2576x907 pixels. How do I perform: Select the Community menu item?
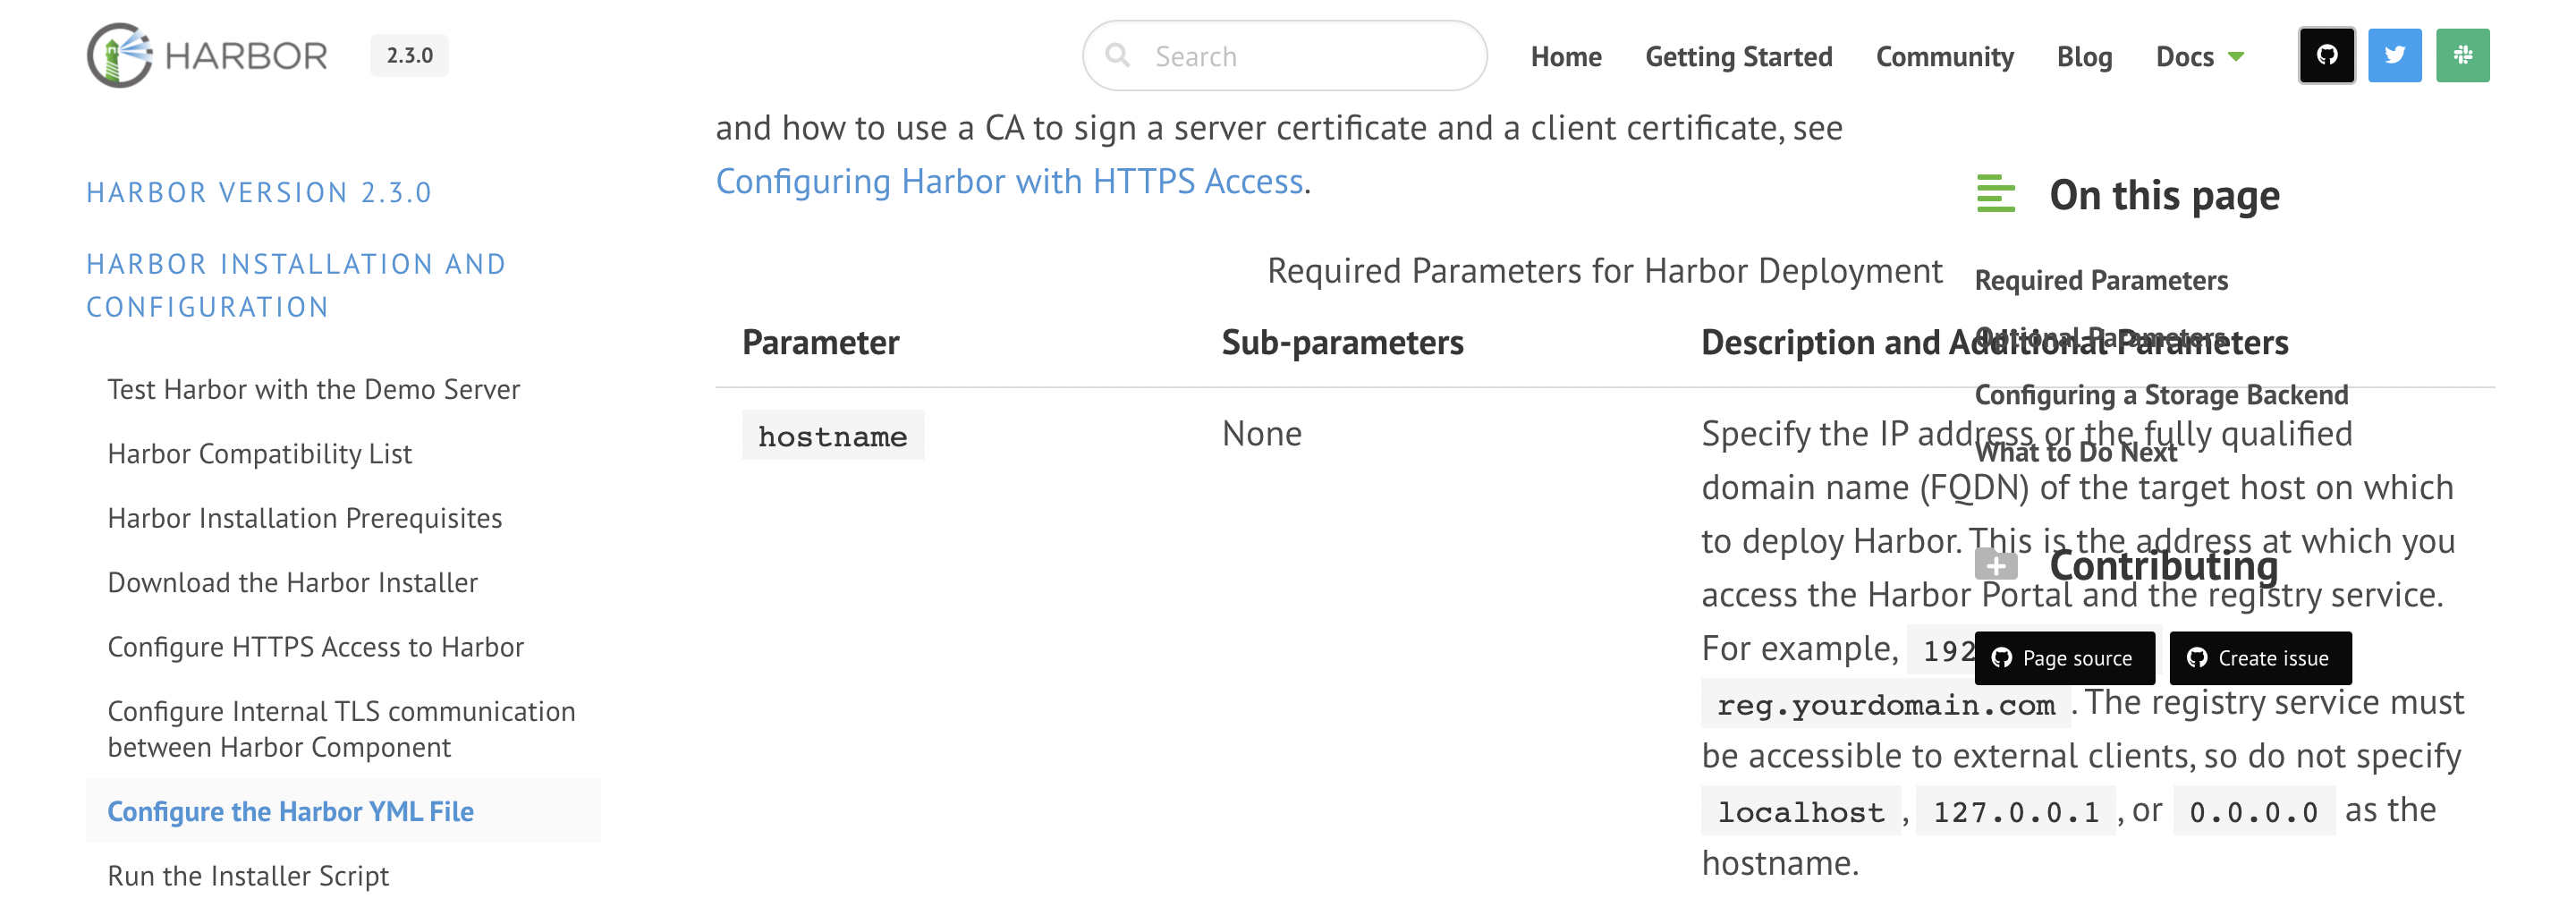click(1943, 57)
